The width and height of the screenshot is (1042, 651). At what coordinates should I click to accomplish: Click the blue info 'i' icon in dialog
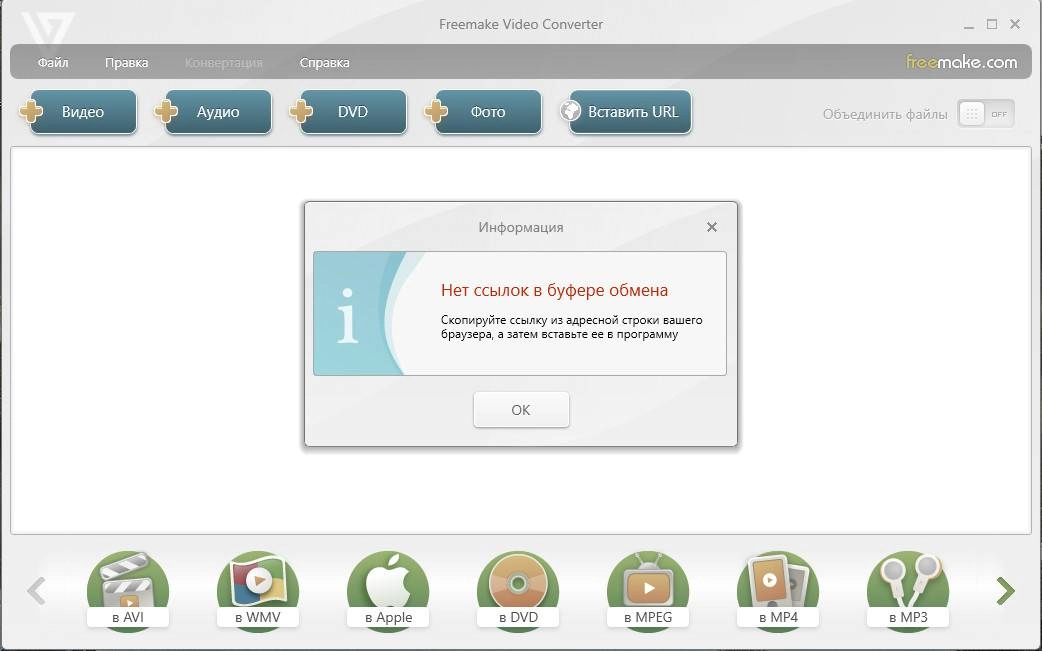pyautogui.click(x=348, y=316)
